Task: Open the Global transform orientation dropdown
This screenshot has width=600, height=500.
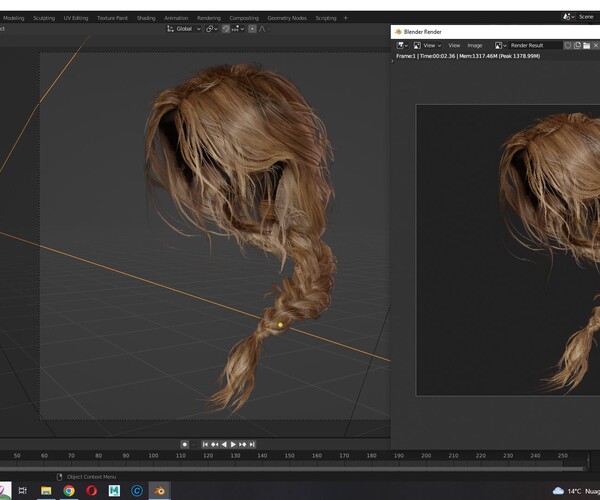Action: click(184, 29)
